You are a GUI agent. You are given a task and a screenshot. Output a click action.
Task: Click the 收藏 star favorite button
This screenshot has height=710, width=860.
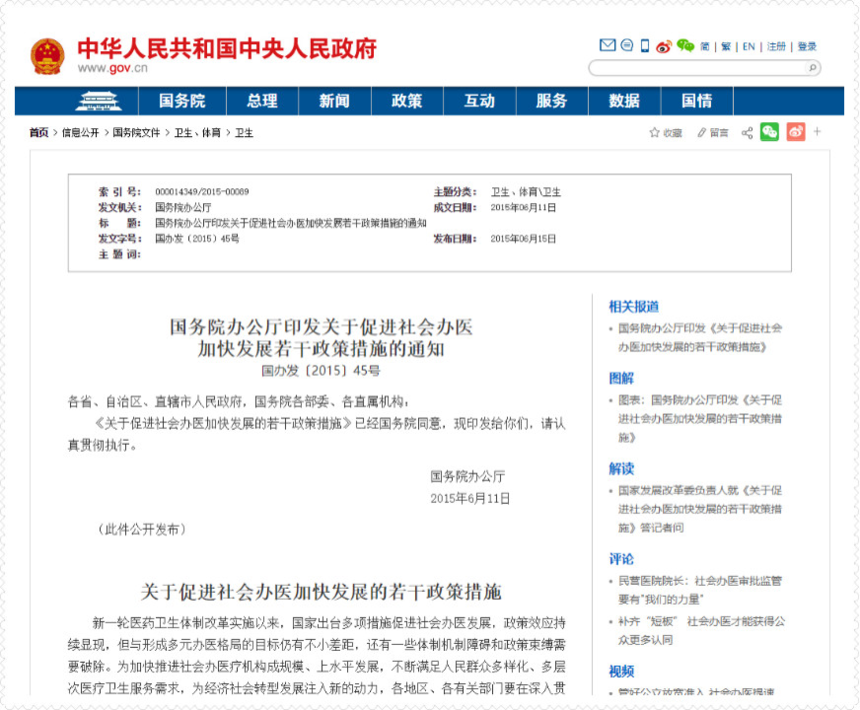pyautogui.click(x=665, y=132)
